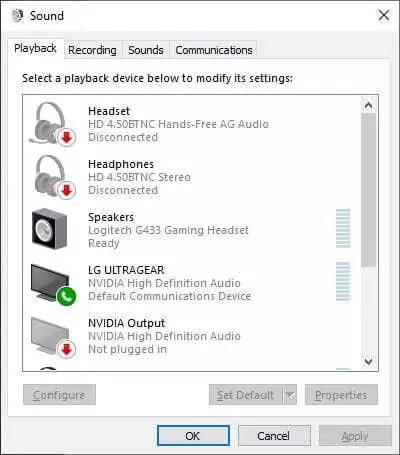Confirm with the OK button
The height and width of the screenshot is (455, 400).
click(193, 436)
